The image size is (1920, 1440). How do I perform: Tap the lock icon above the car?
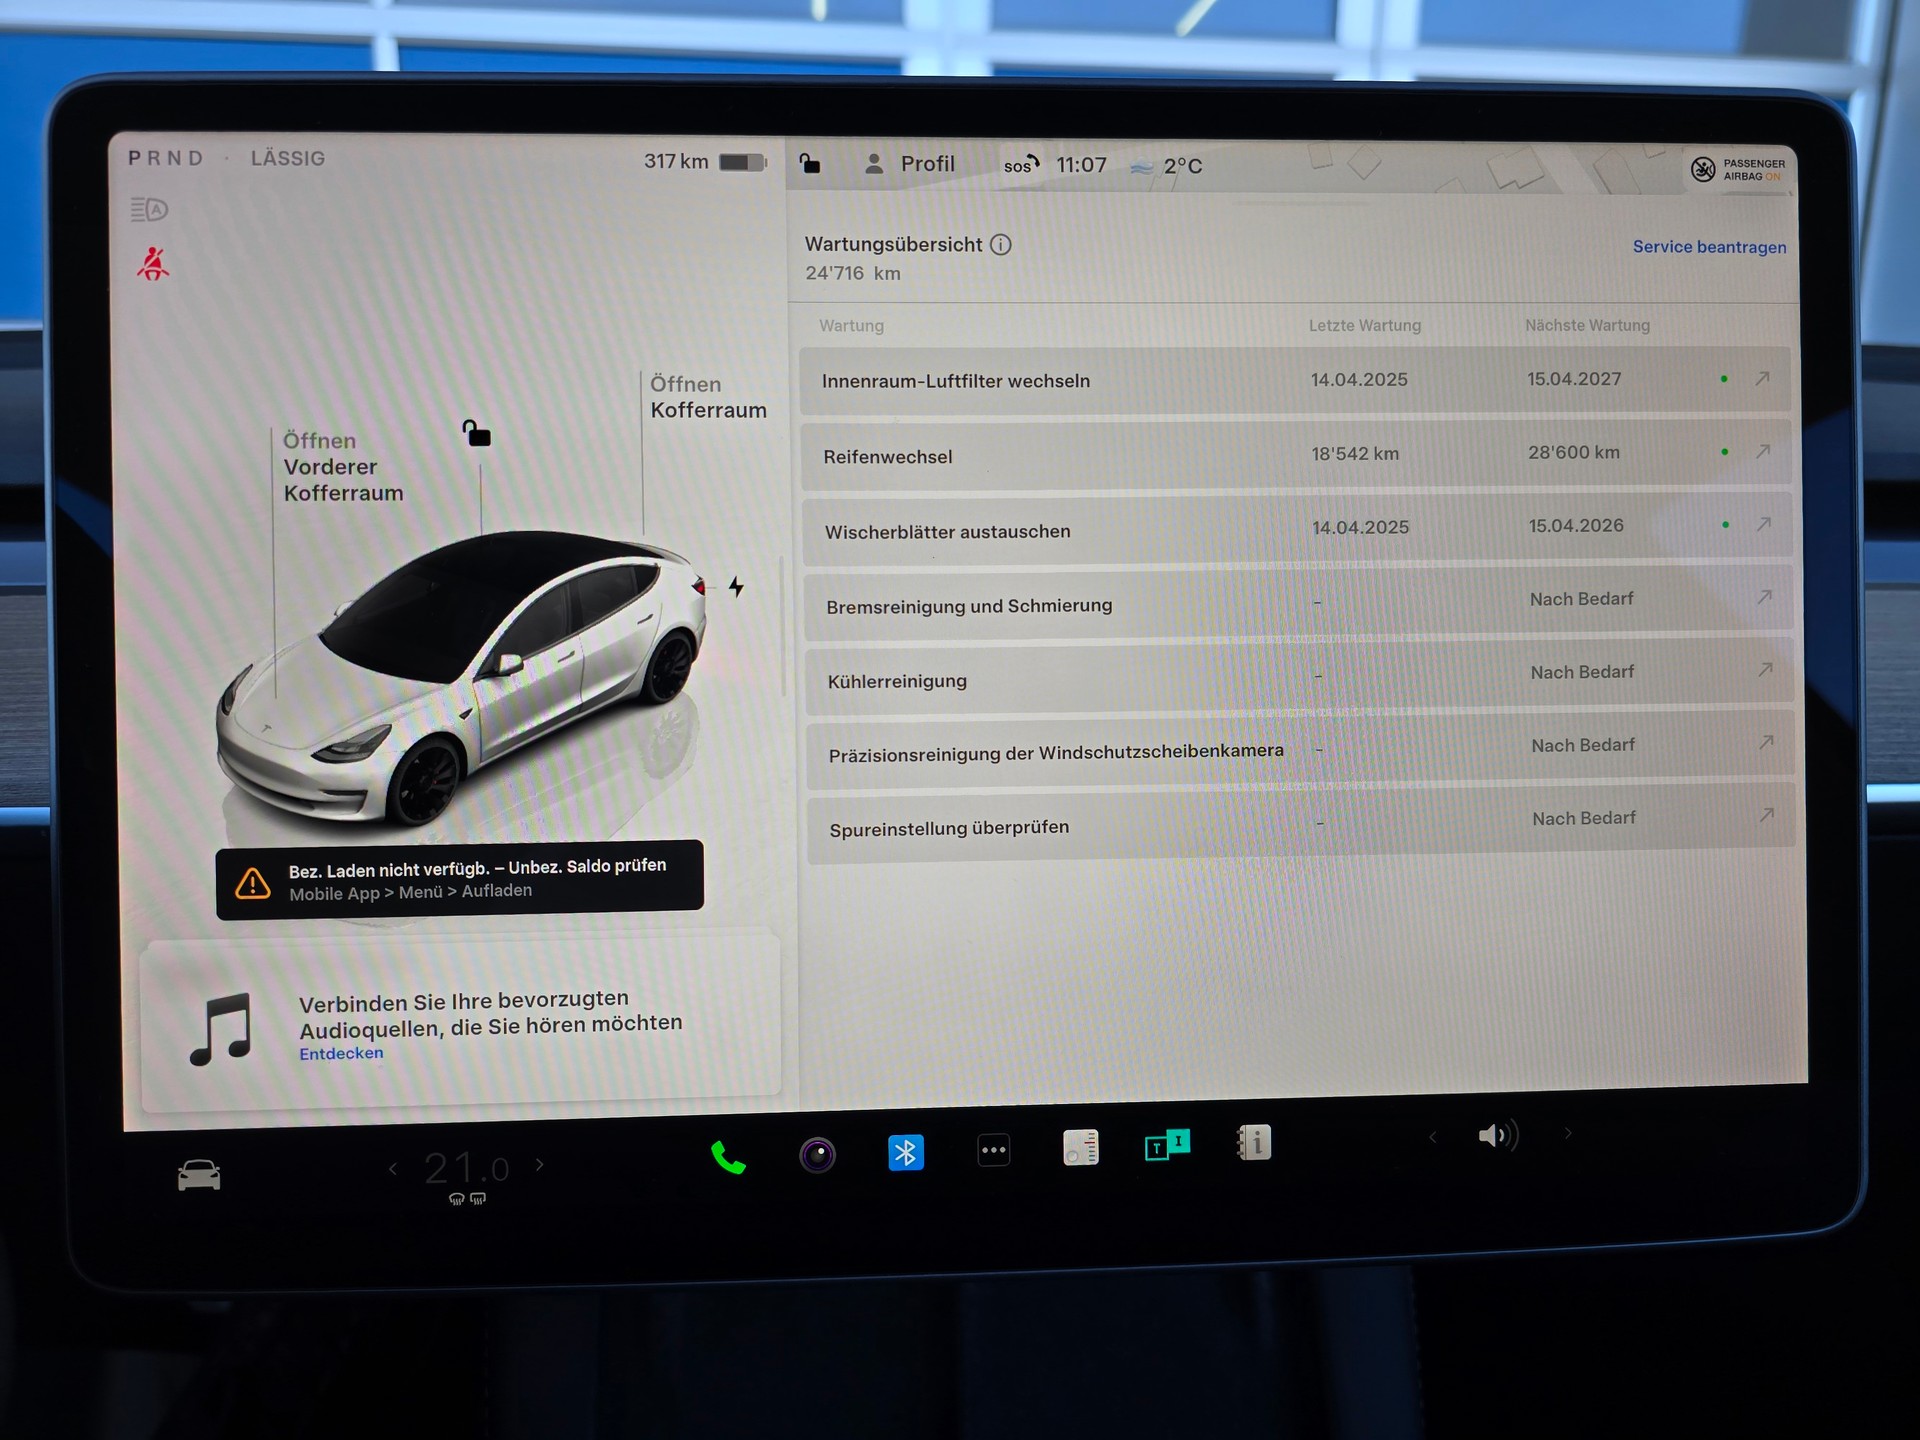[x=476, y=433]
